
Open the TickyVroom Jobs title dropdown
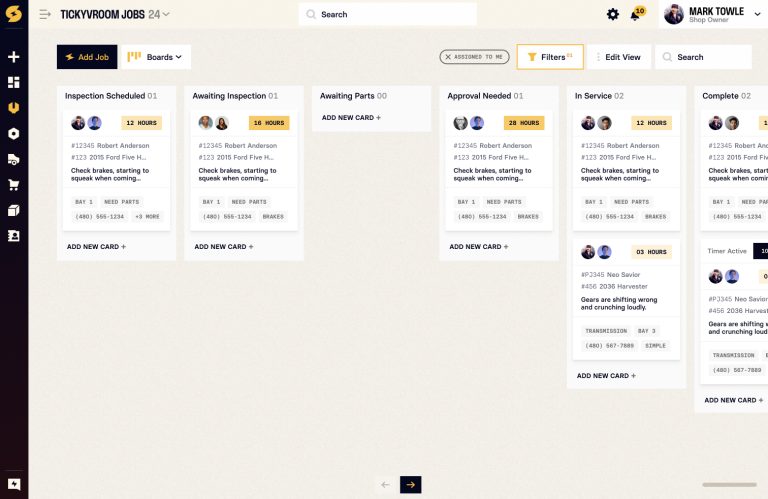(166, 14)
